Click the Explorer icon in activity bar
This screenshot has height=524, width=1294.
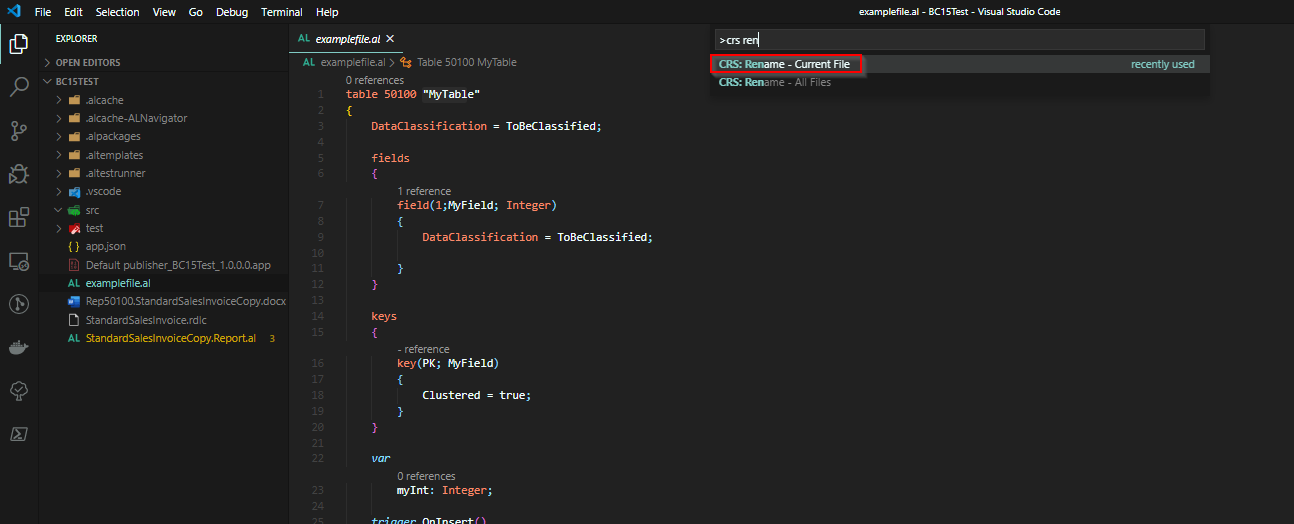pyautogui.click(x=18, y=44)
